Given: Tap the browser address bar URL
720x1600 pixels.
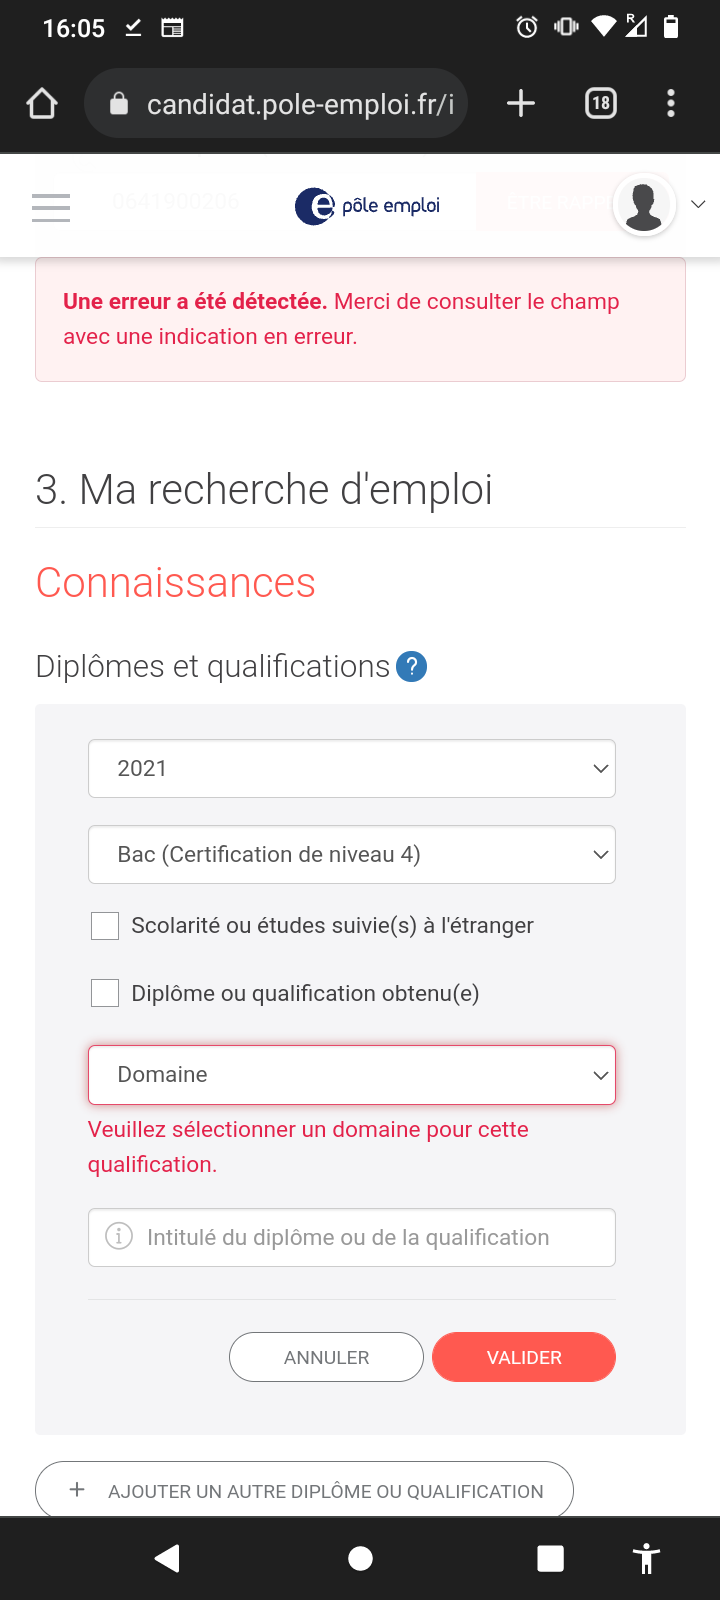Looking at the screenshot, I should [300, 104].
